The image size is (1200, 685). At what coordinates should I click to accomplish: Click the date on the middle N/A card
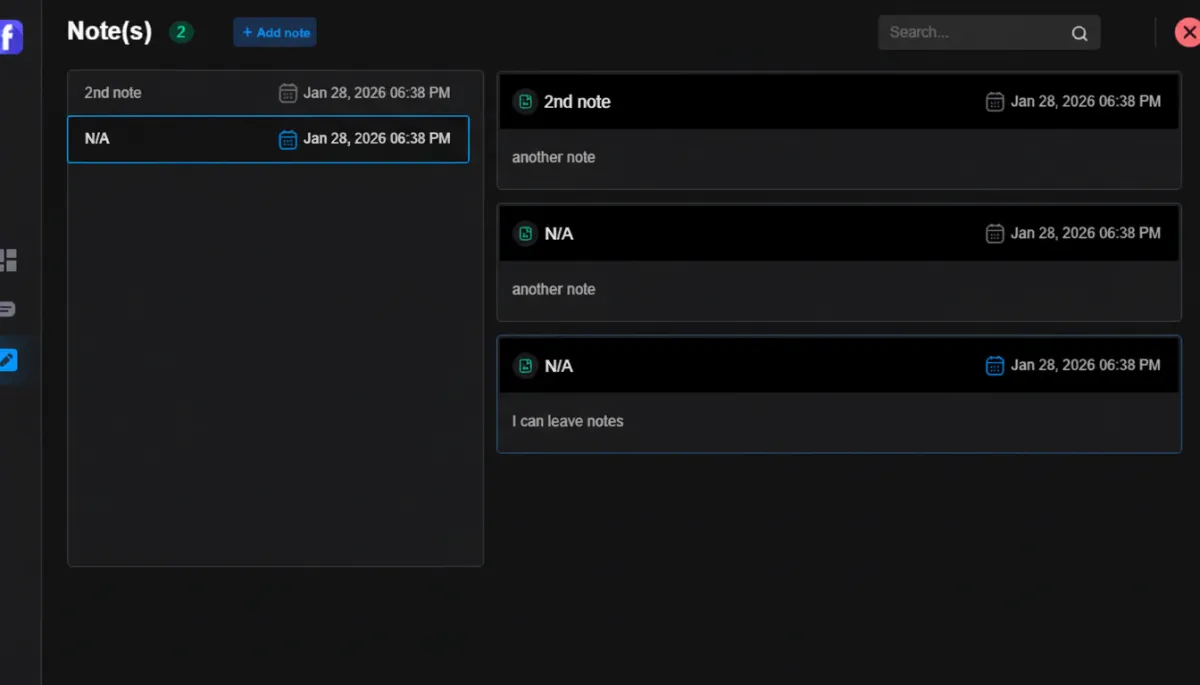[1086, 233]
